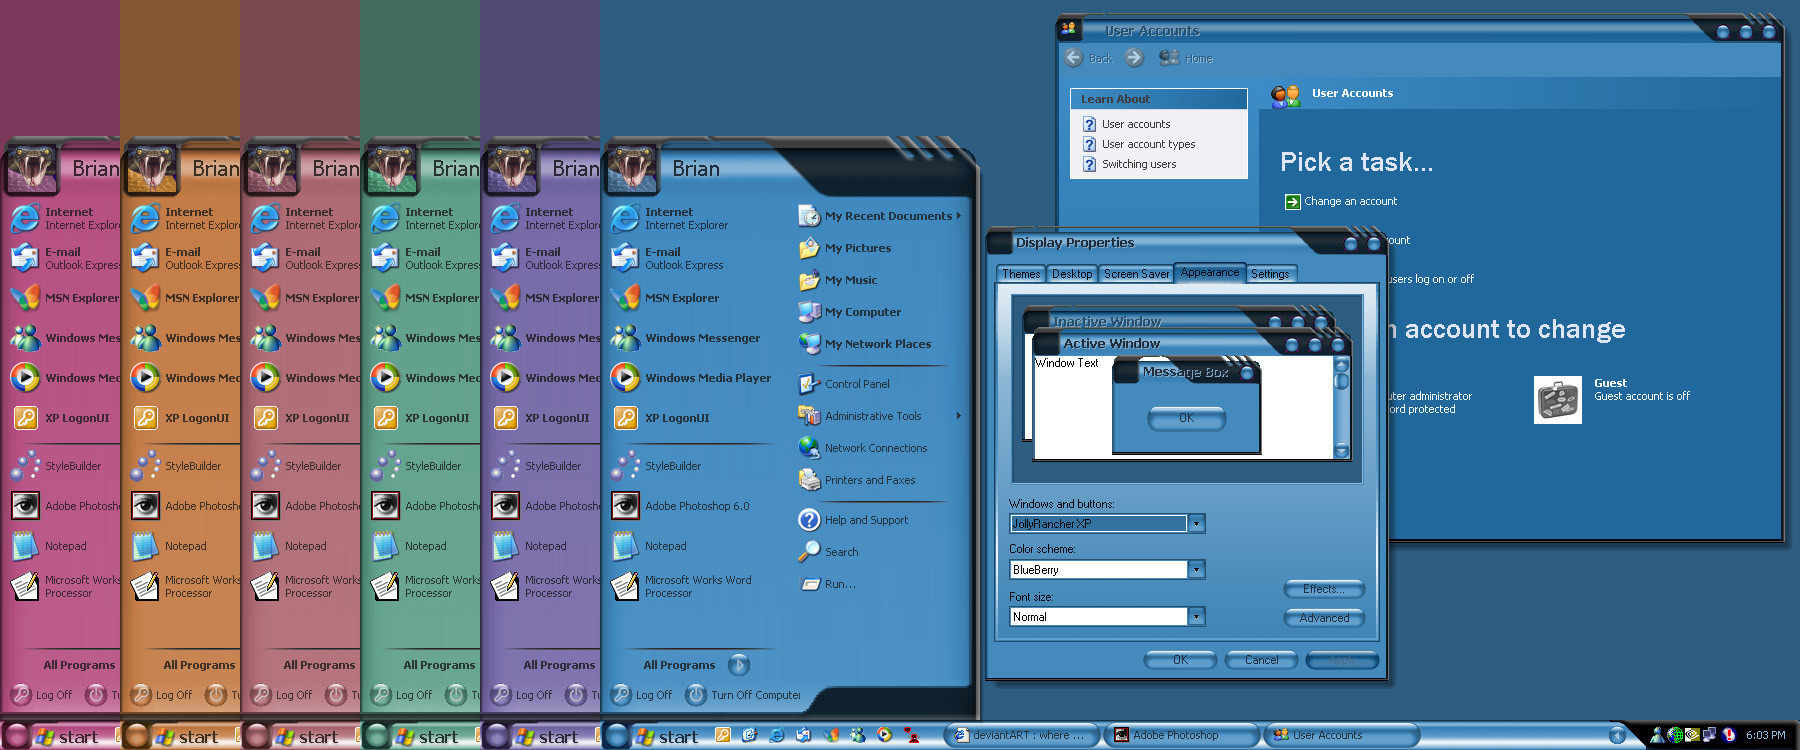
Task: Switch to Settings tab
Action: tap(1270, 274)
